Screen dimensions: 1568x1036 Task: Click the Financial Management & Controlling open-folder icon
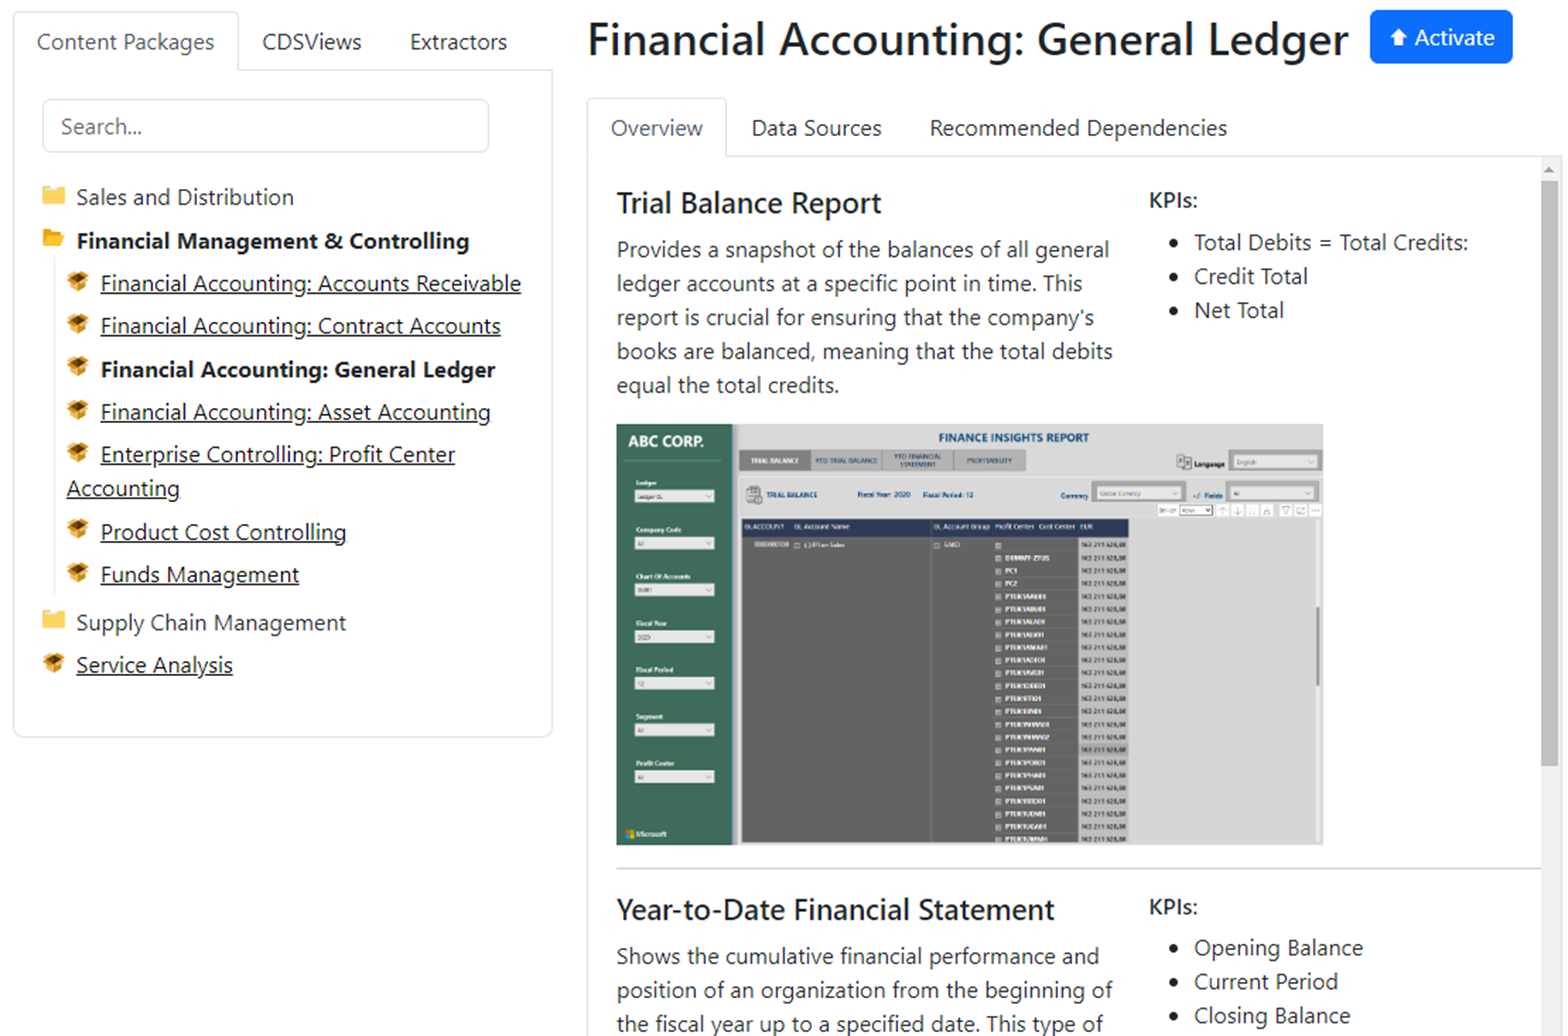point(54,239)
